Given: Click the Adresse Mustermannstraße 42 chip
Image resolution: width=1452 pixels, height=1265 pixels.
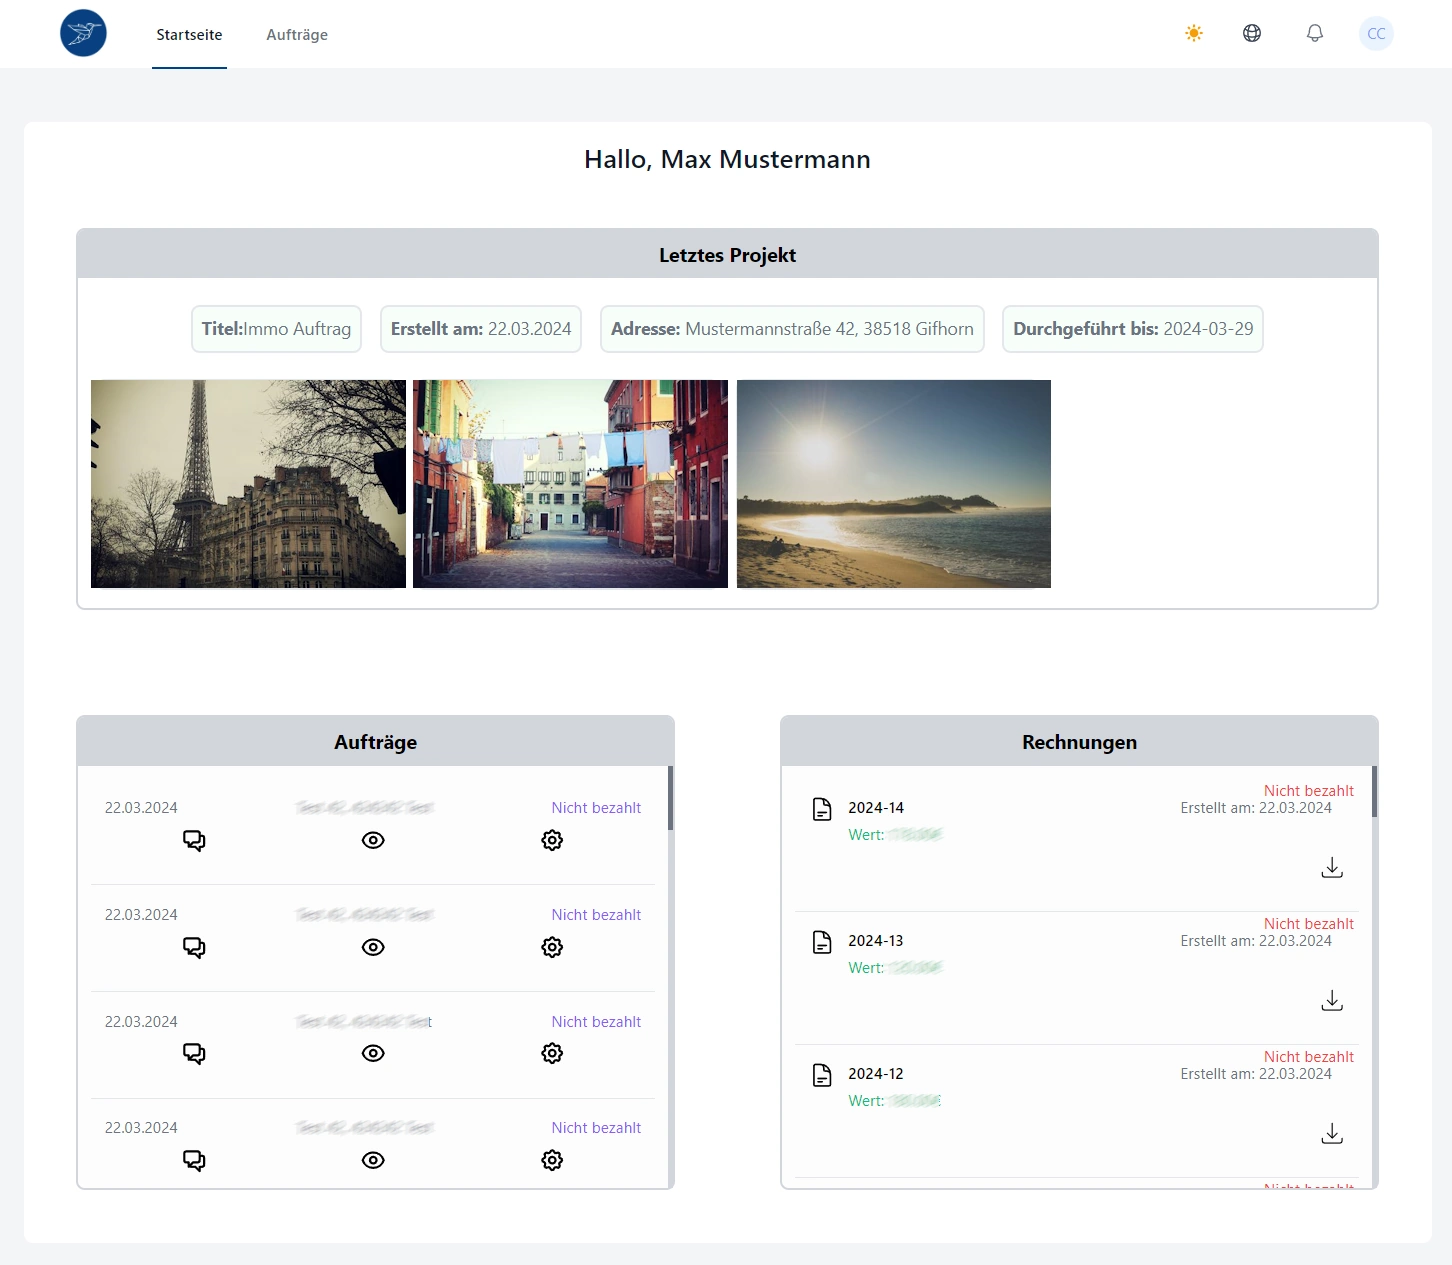Looking at the screenshot, I should click(792, 329).
